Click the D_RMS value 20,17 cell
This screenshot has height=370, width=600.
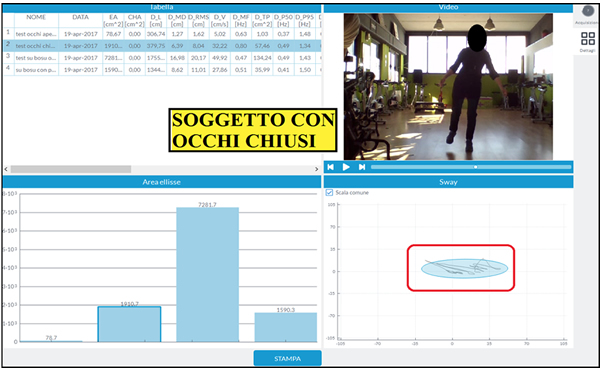(x=199, y=58)
